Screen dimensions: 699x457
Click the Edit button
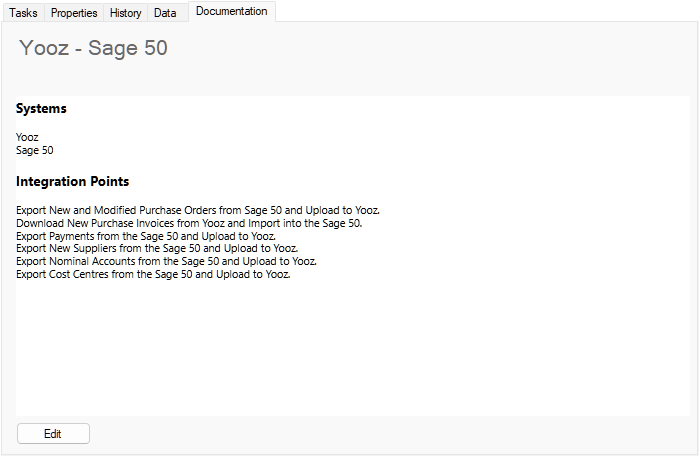[53, 433]
